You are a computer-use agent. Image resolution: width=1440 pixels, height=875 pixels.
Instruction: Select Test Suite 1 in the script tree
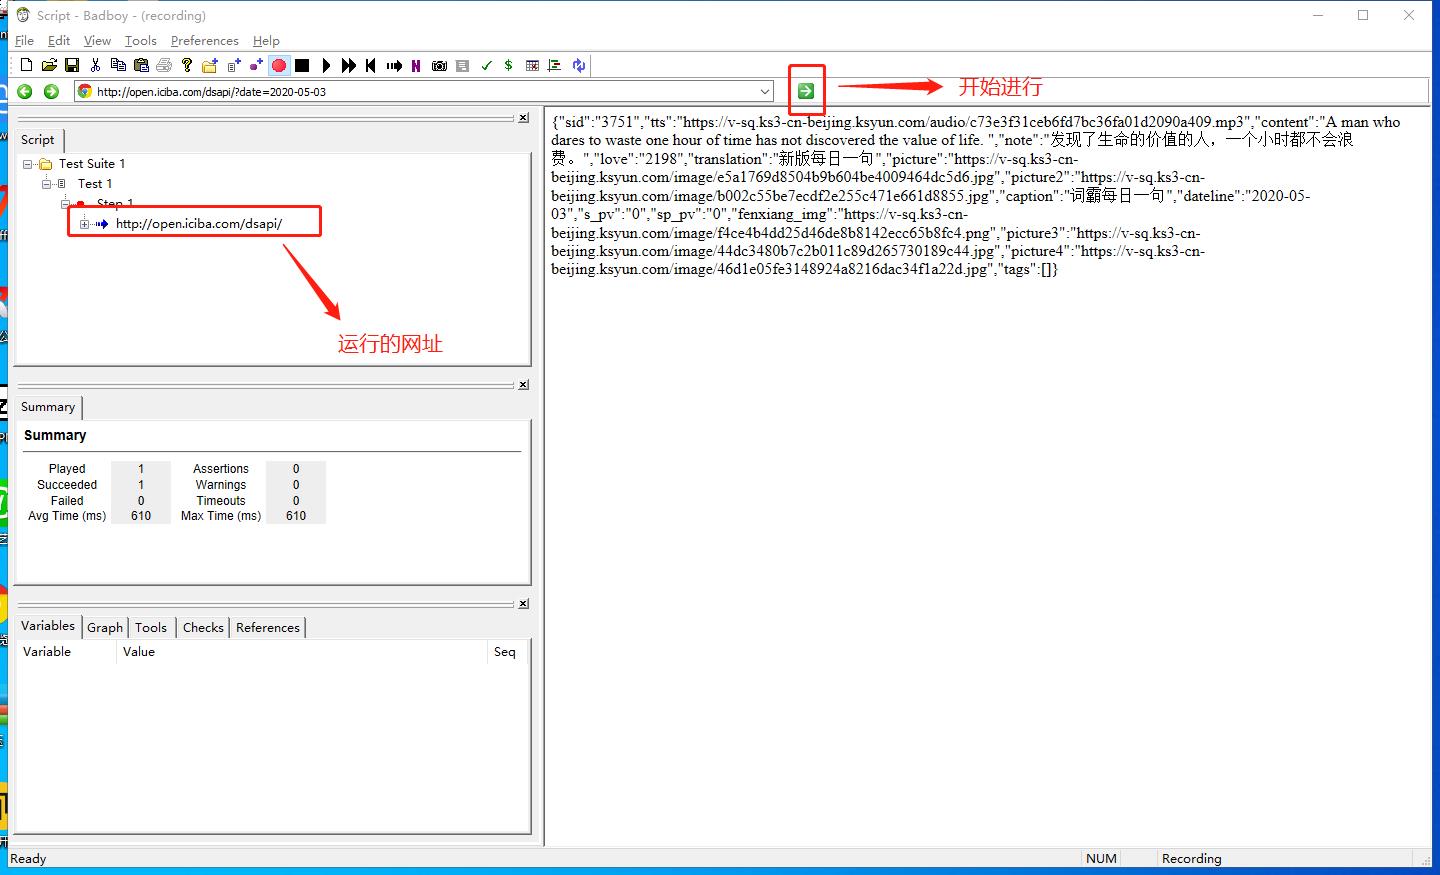coord(92,164)
